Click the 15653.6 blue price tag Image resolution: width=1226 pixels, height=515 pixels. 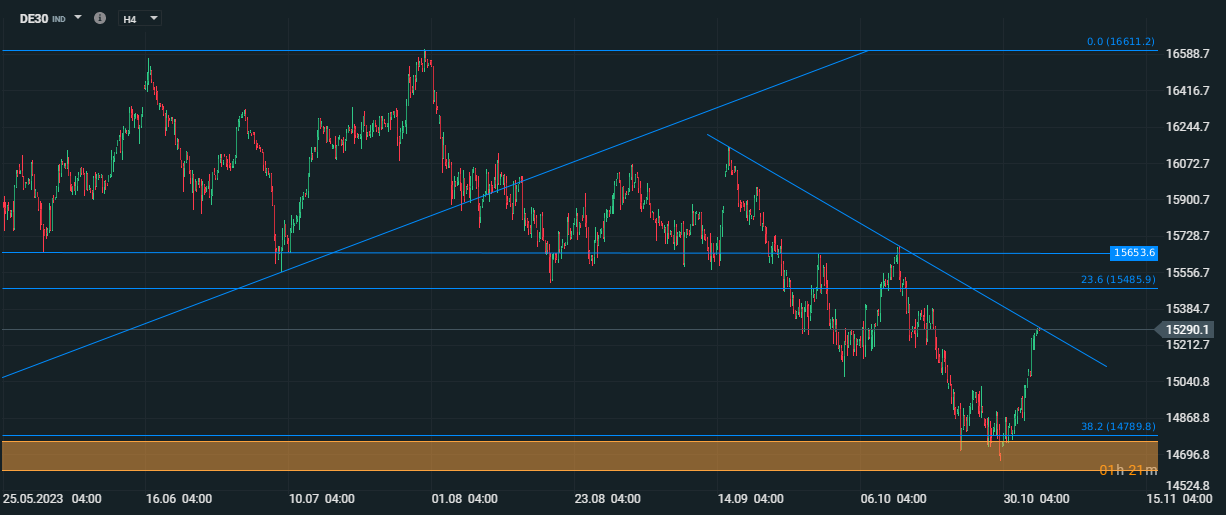pyautogui.click(x=1135, y=253)
